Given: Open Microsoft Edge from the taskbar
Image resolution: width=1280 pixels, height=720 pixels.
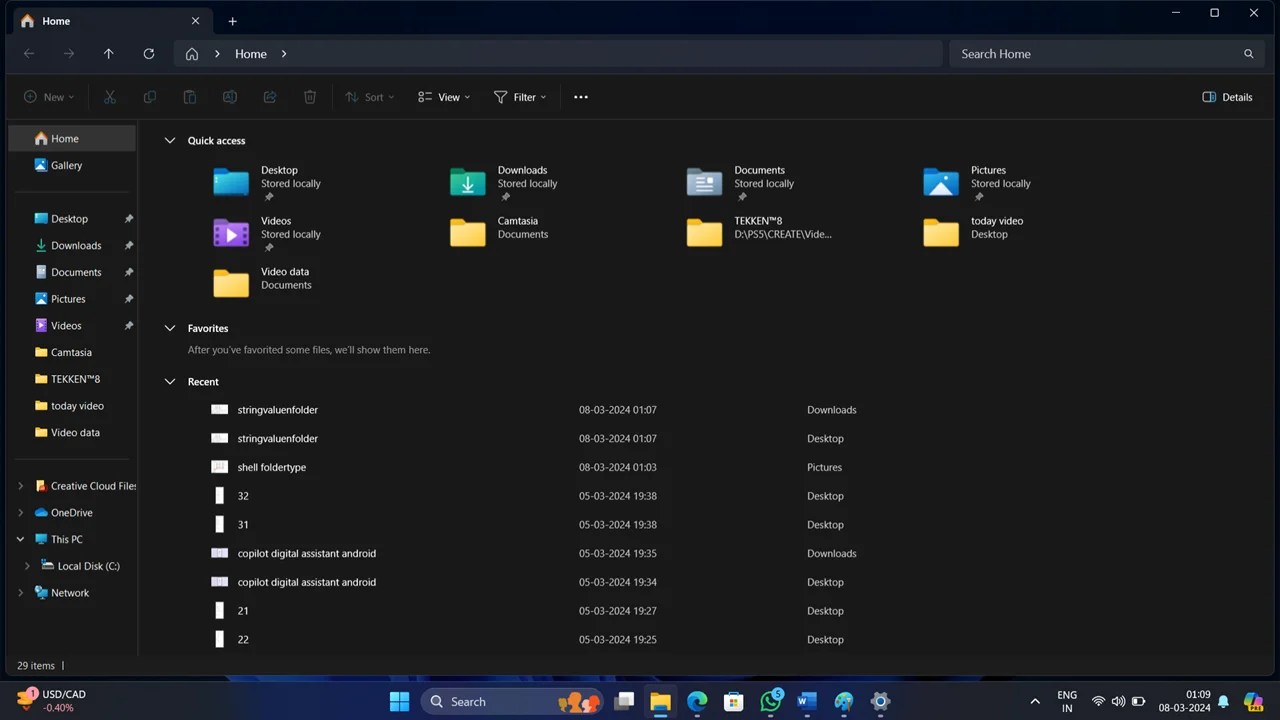Looking at the screenshot, I should pos(697,701).
